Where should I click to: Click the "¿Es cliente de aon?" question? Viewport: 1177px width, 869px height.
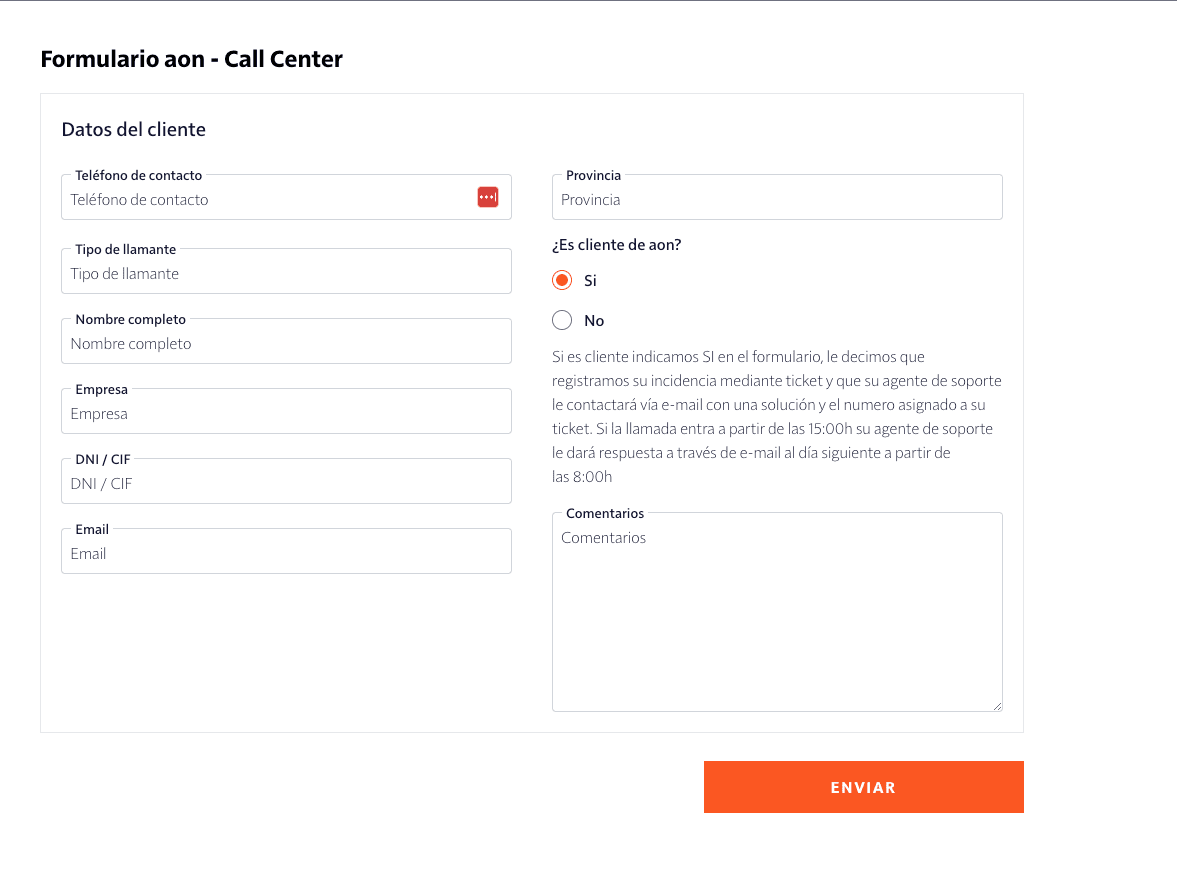(x=616, y=244)
